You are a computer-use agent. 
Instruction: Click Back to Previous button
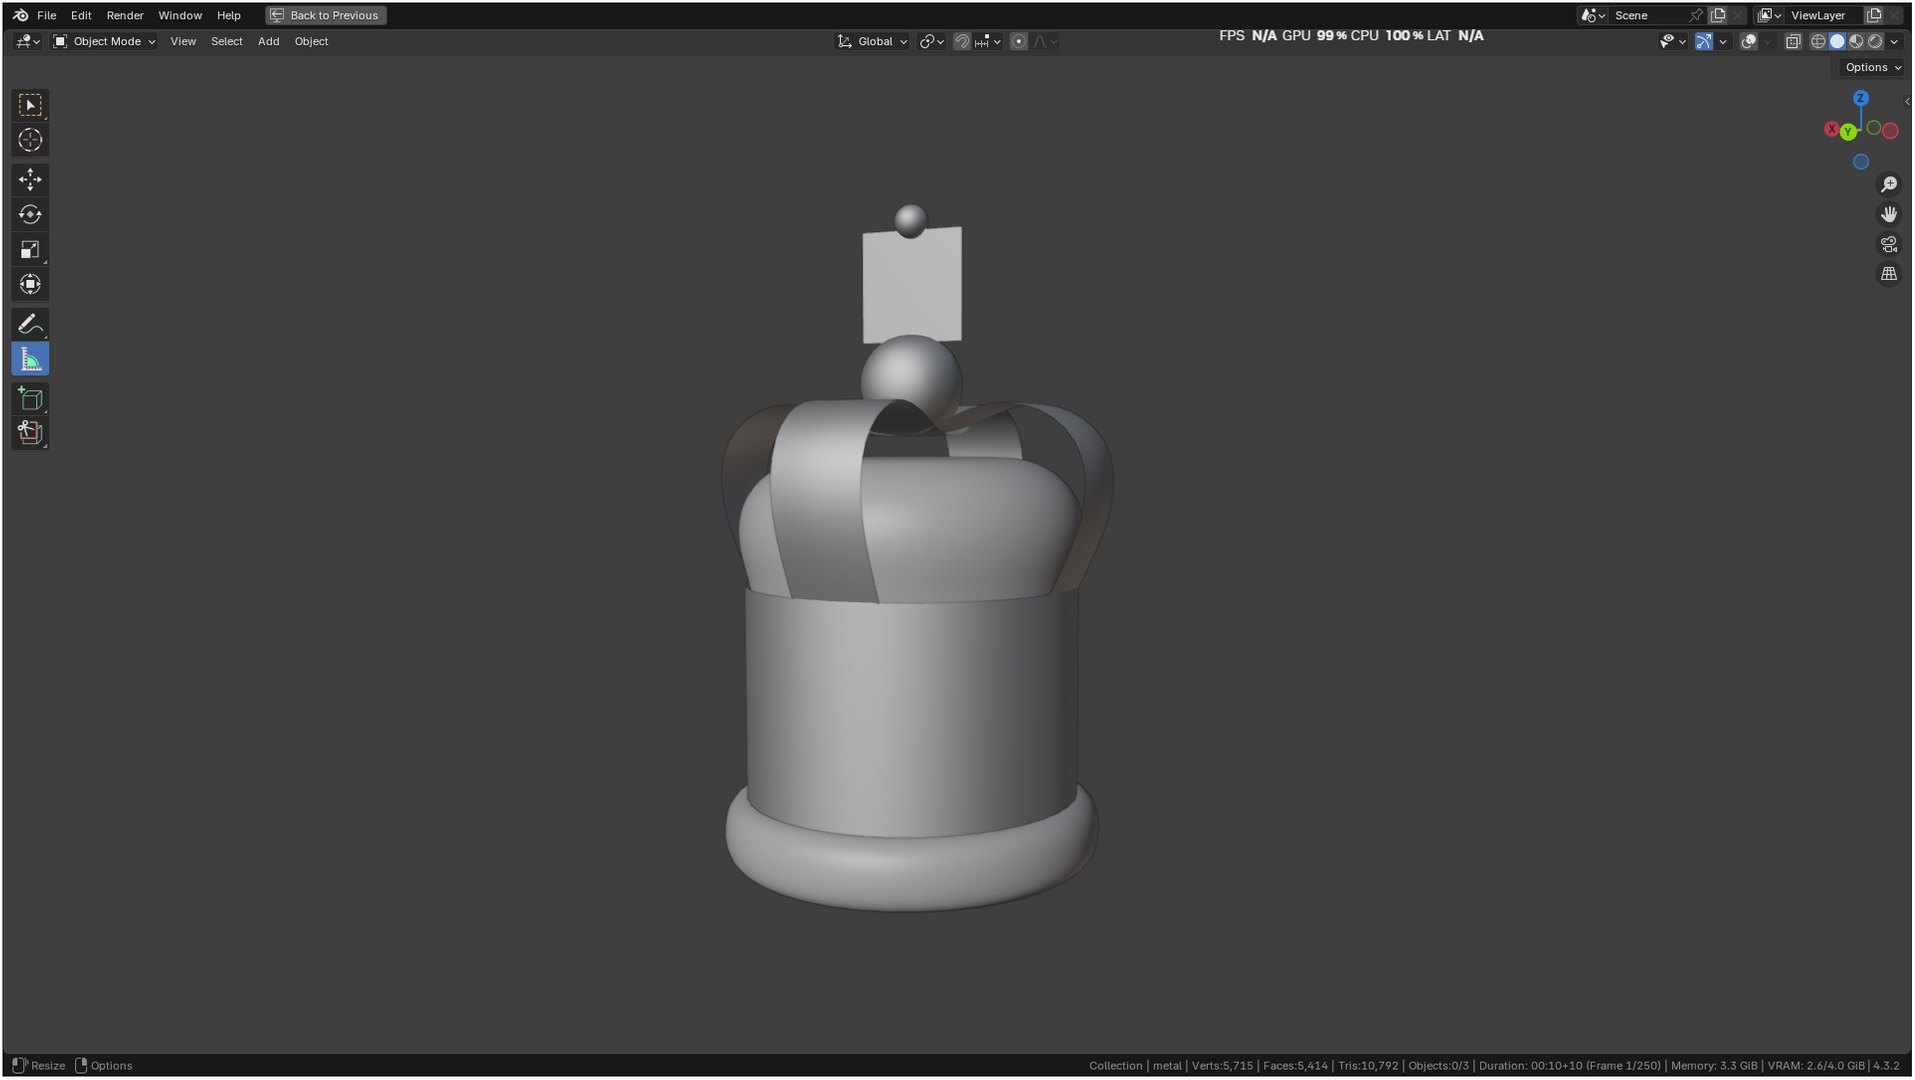click(x=326, y=15)
